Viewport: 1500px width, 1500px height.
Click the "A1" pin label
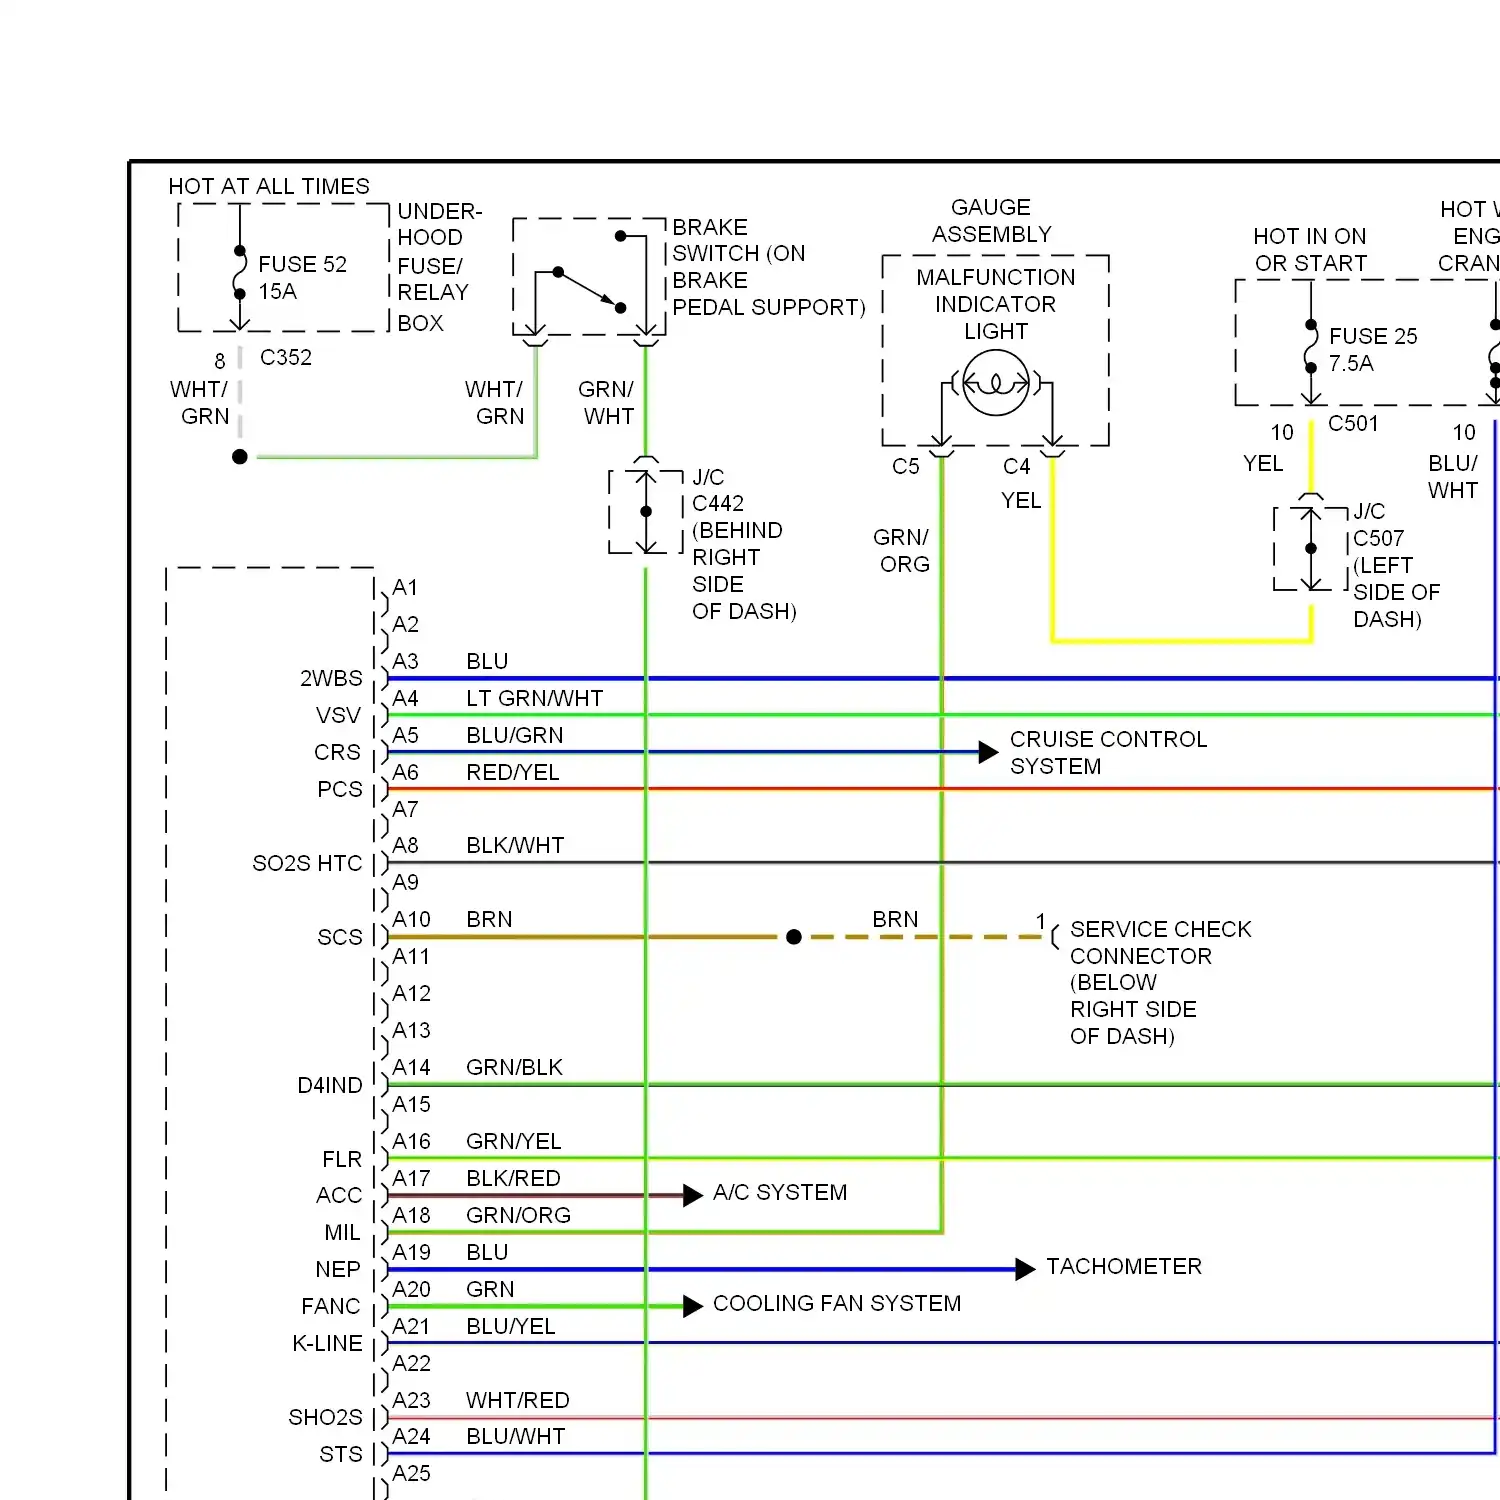[405, 587]
